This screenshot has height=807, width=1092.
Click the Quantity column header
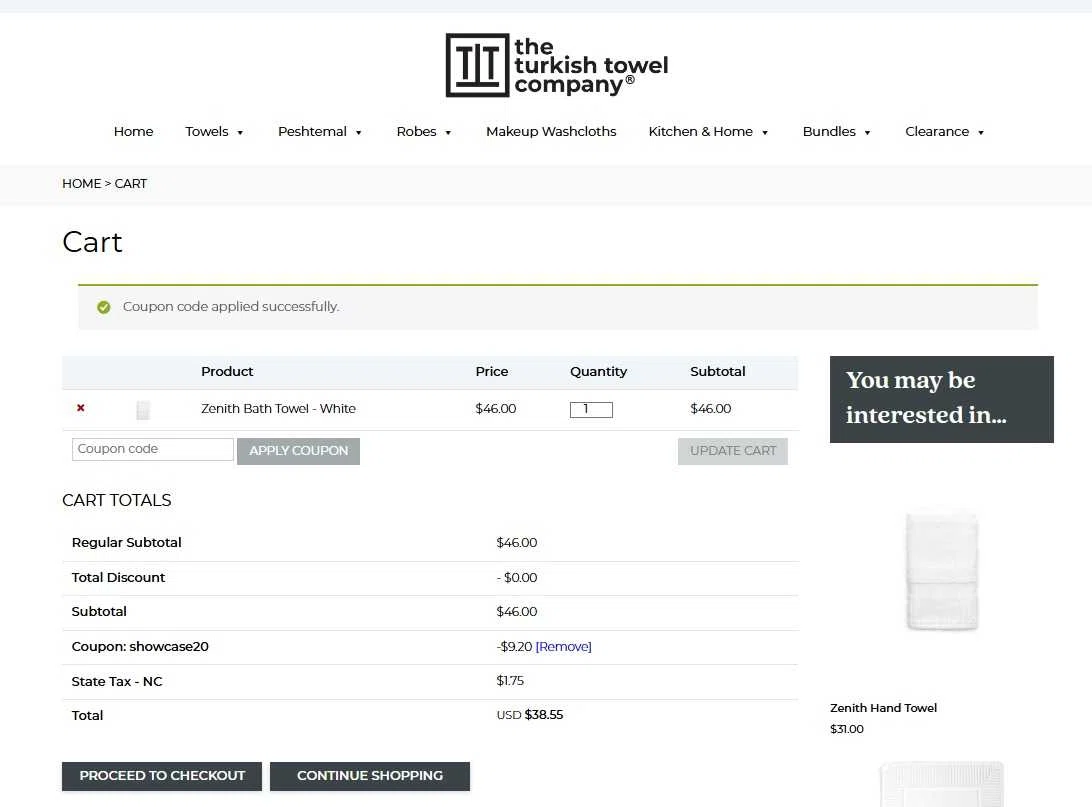pyautogui.click(x=598, y=372)
